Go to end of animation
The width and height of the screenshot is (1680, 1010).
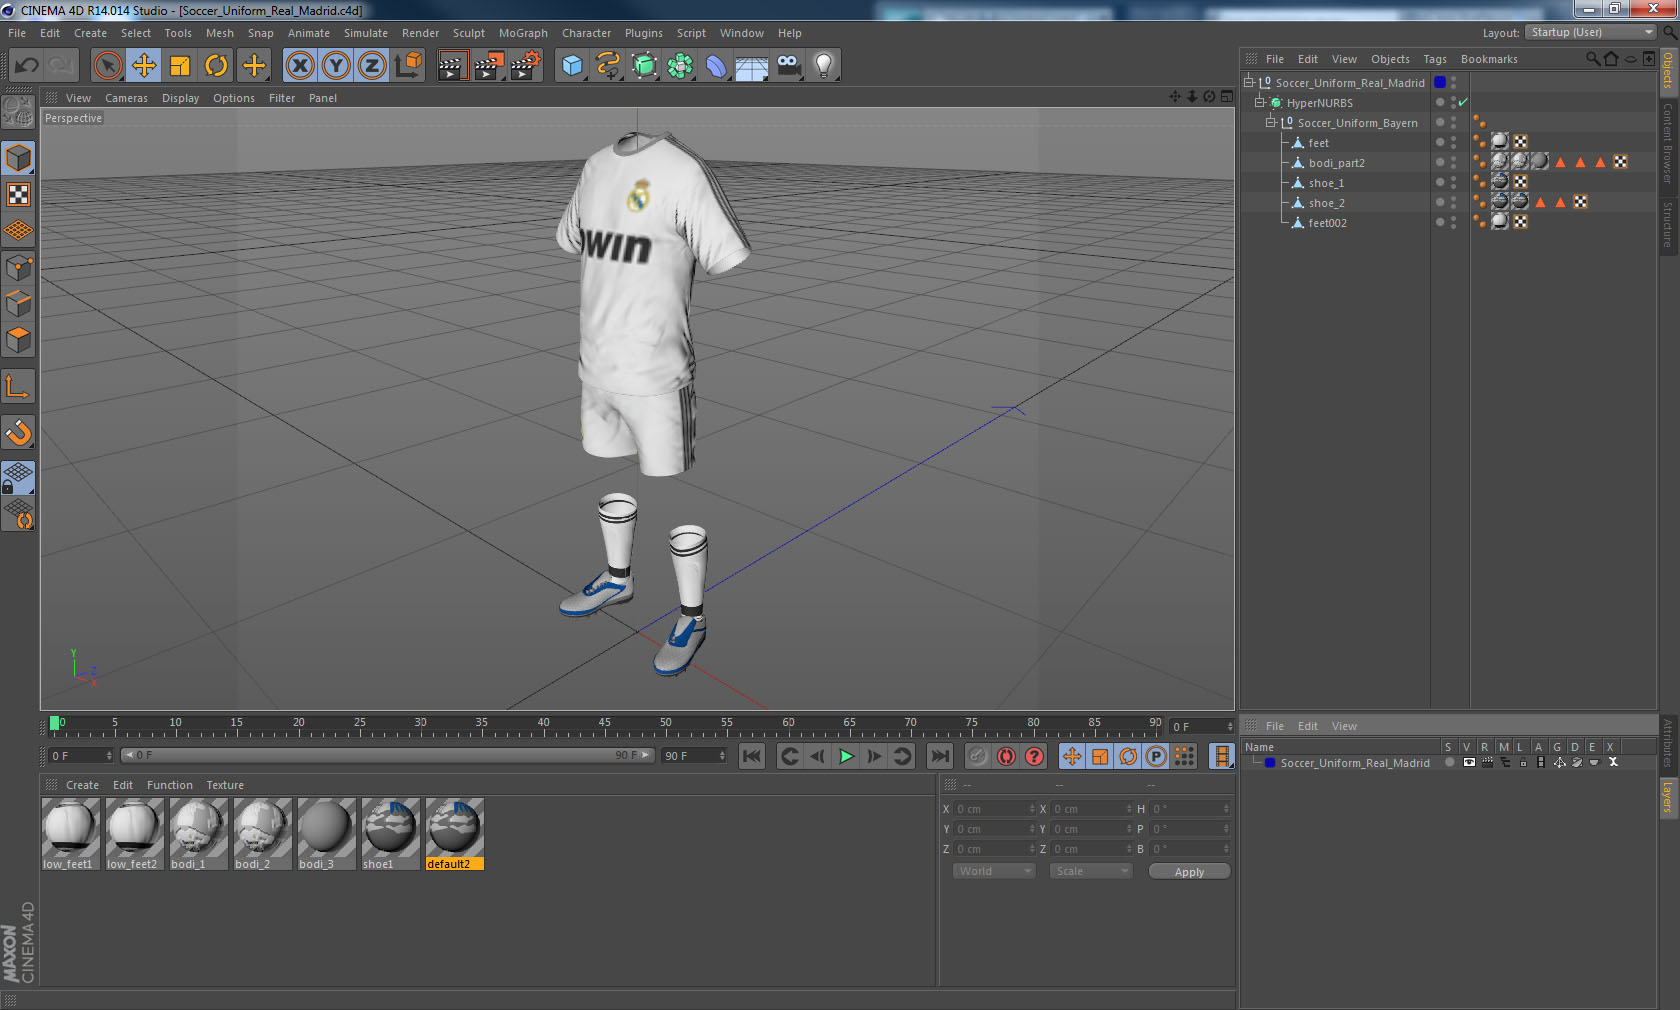[940, 756]
